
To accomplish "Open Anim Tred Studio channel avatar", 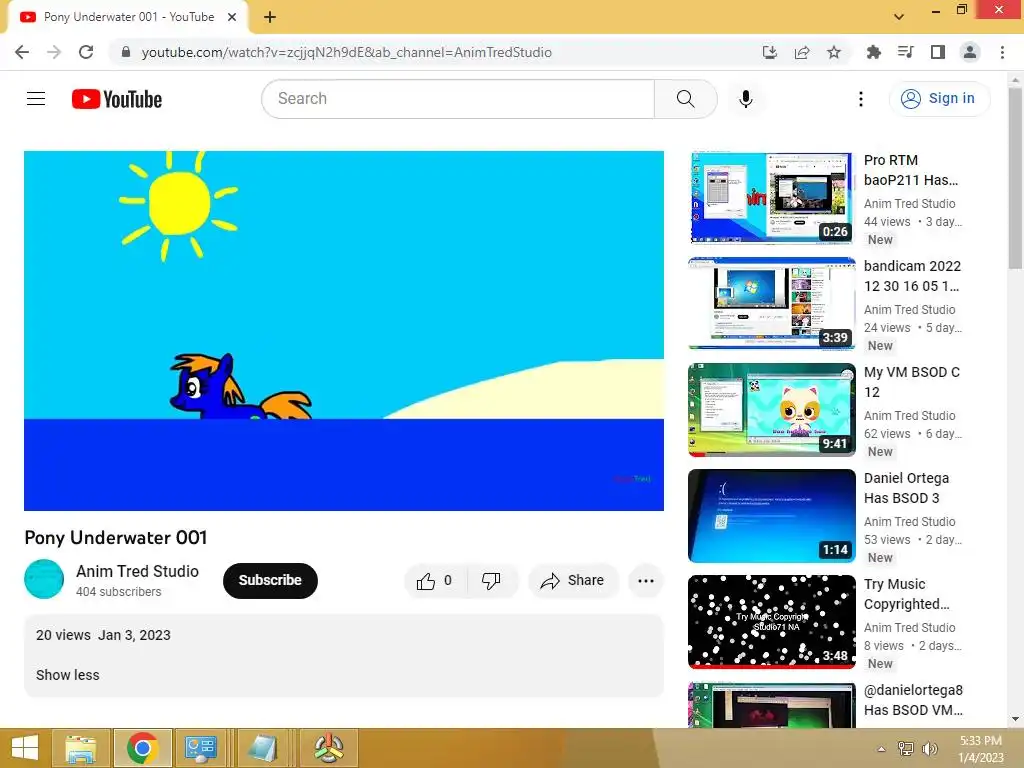I will pos(44,579).
